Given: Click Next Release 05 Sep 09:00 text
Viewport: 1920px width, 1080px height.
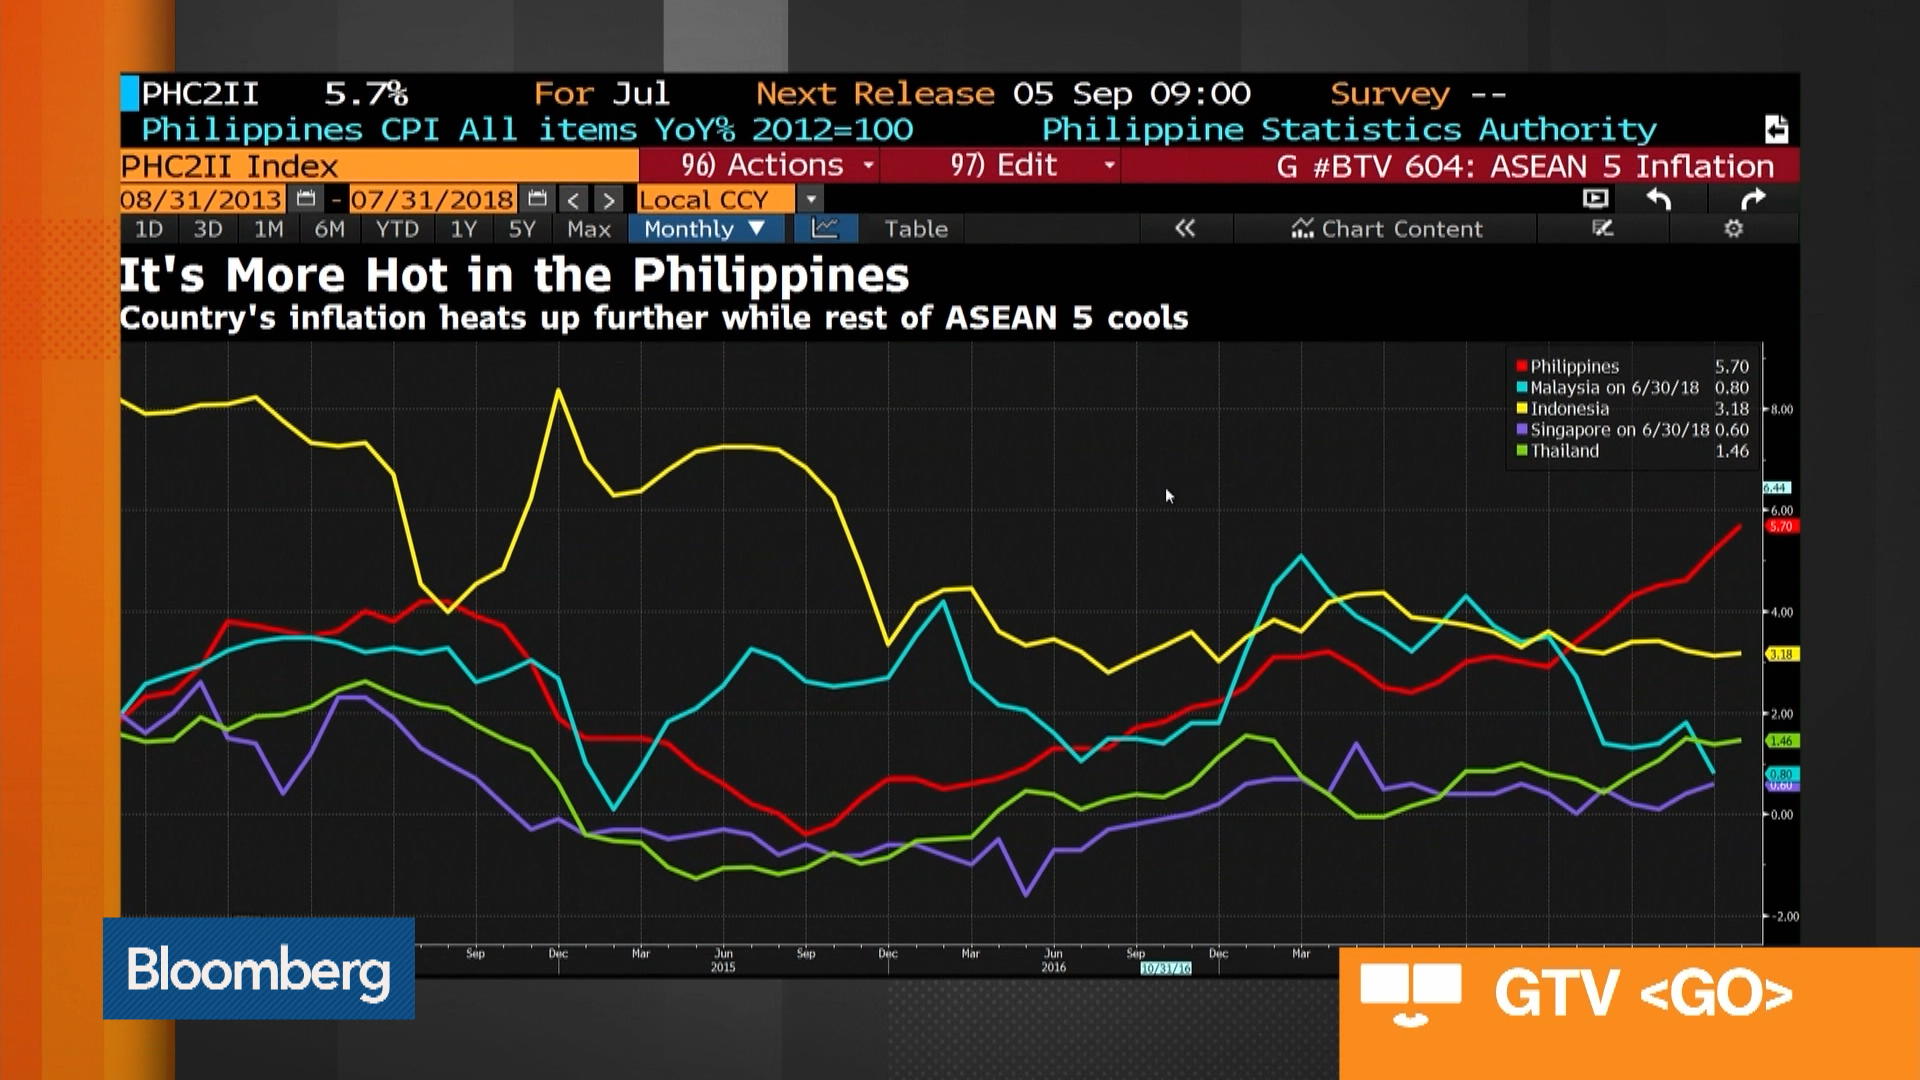Looking at the screenshot, I should 1003,94.
